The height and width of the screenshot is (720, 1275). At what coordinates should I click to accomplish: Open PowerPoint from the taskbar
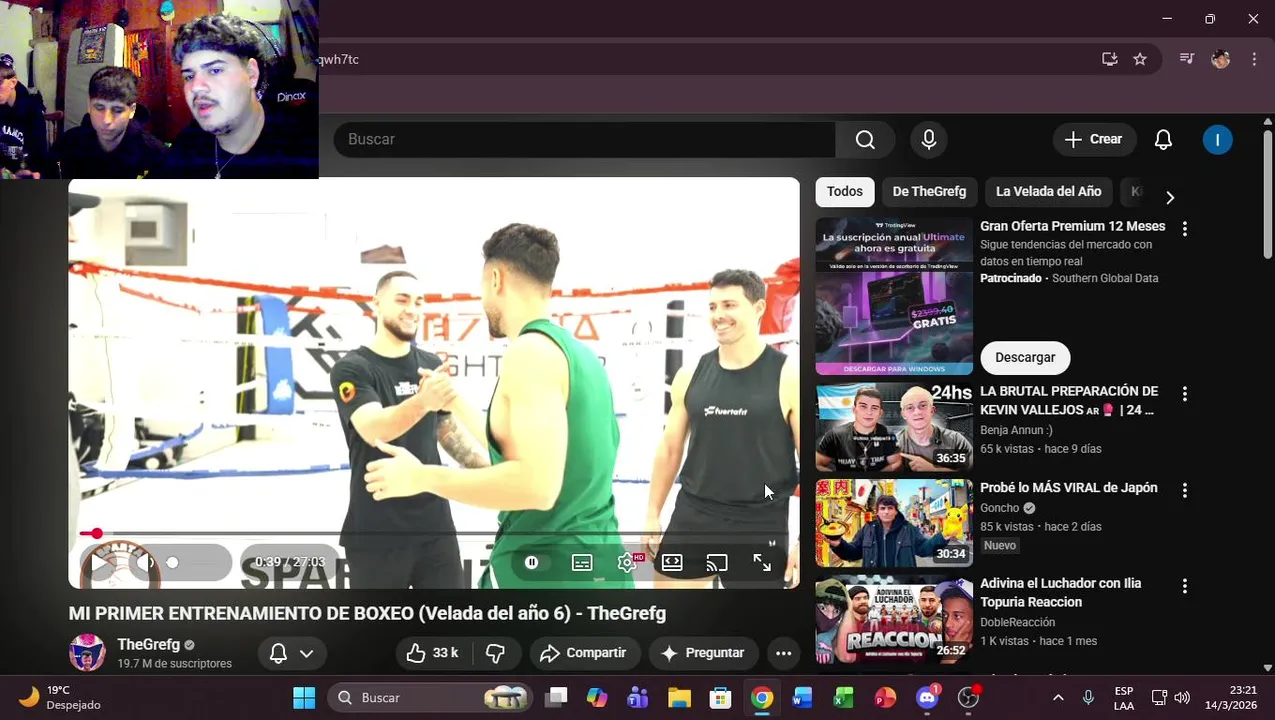point(885,698)
